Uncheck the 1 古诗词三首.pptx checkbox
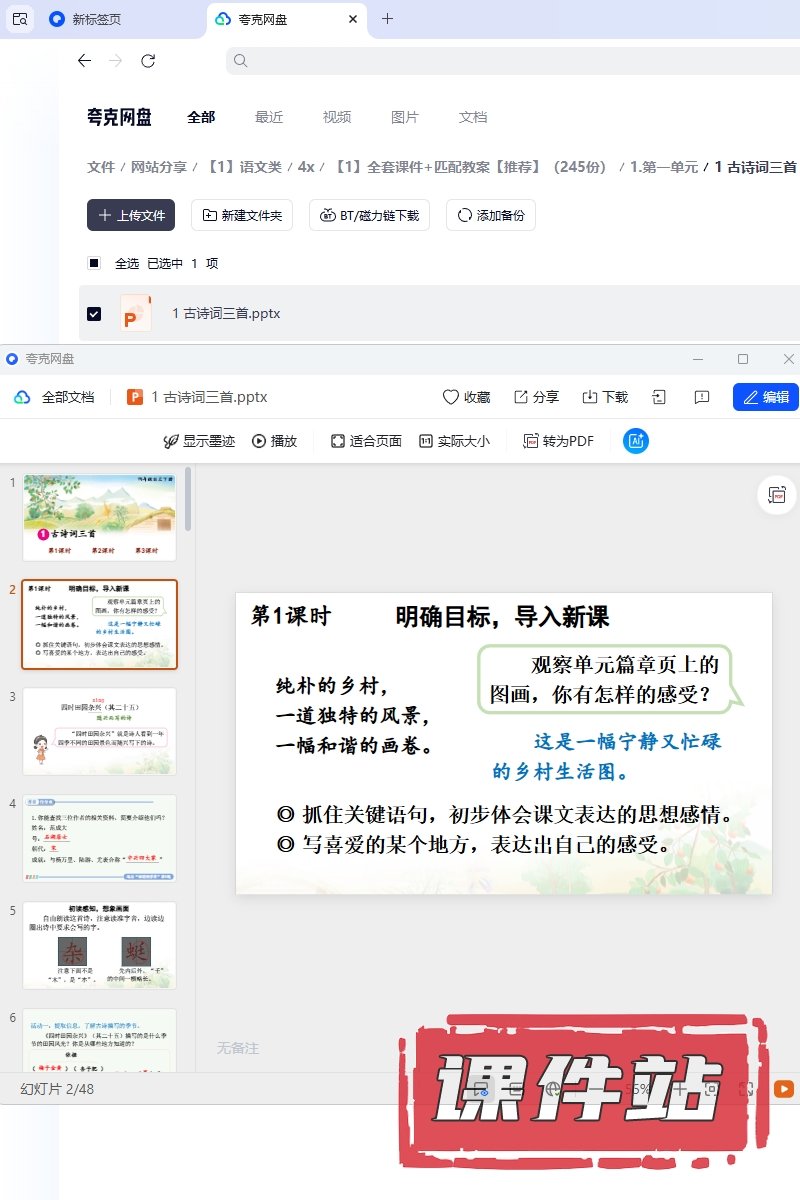This screenshot has height=1200, width=800. pyautogui.click(x=94, y=314)
